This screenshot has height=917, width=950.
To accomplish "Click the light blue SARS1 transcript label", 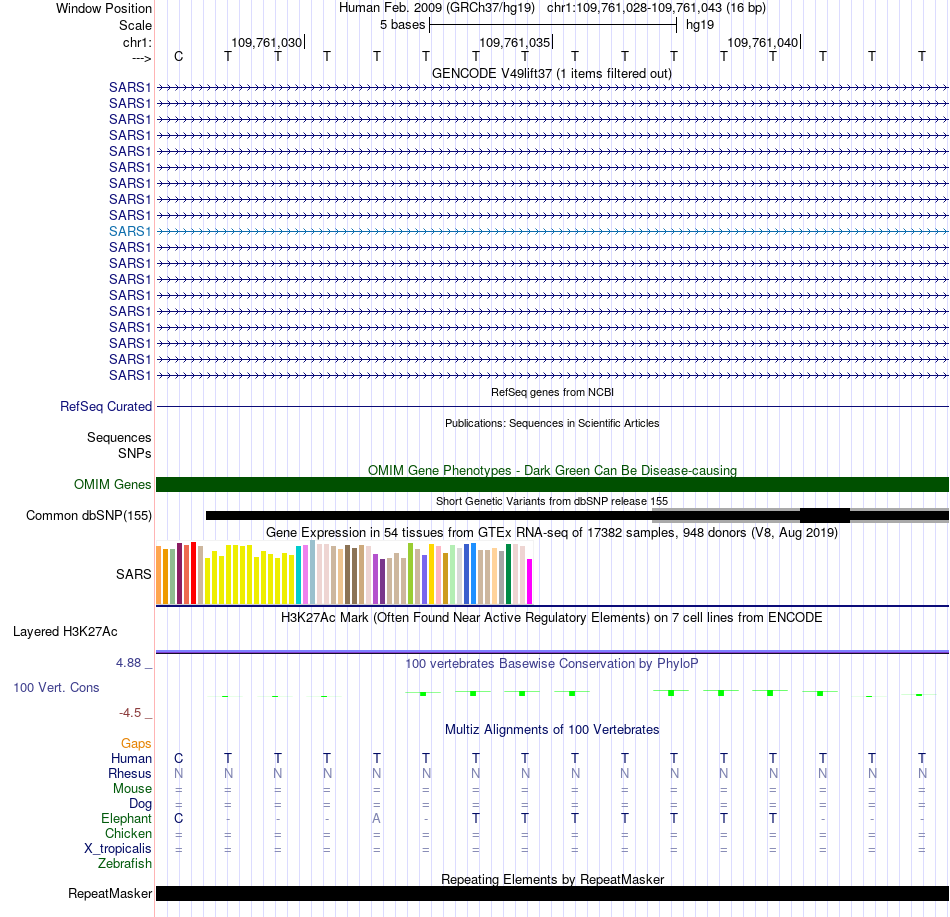I will pyautogui.click(x=130, y=231).
